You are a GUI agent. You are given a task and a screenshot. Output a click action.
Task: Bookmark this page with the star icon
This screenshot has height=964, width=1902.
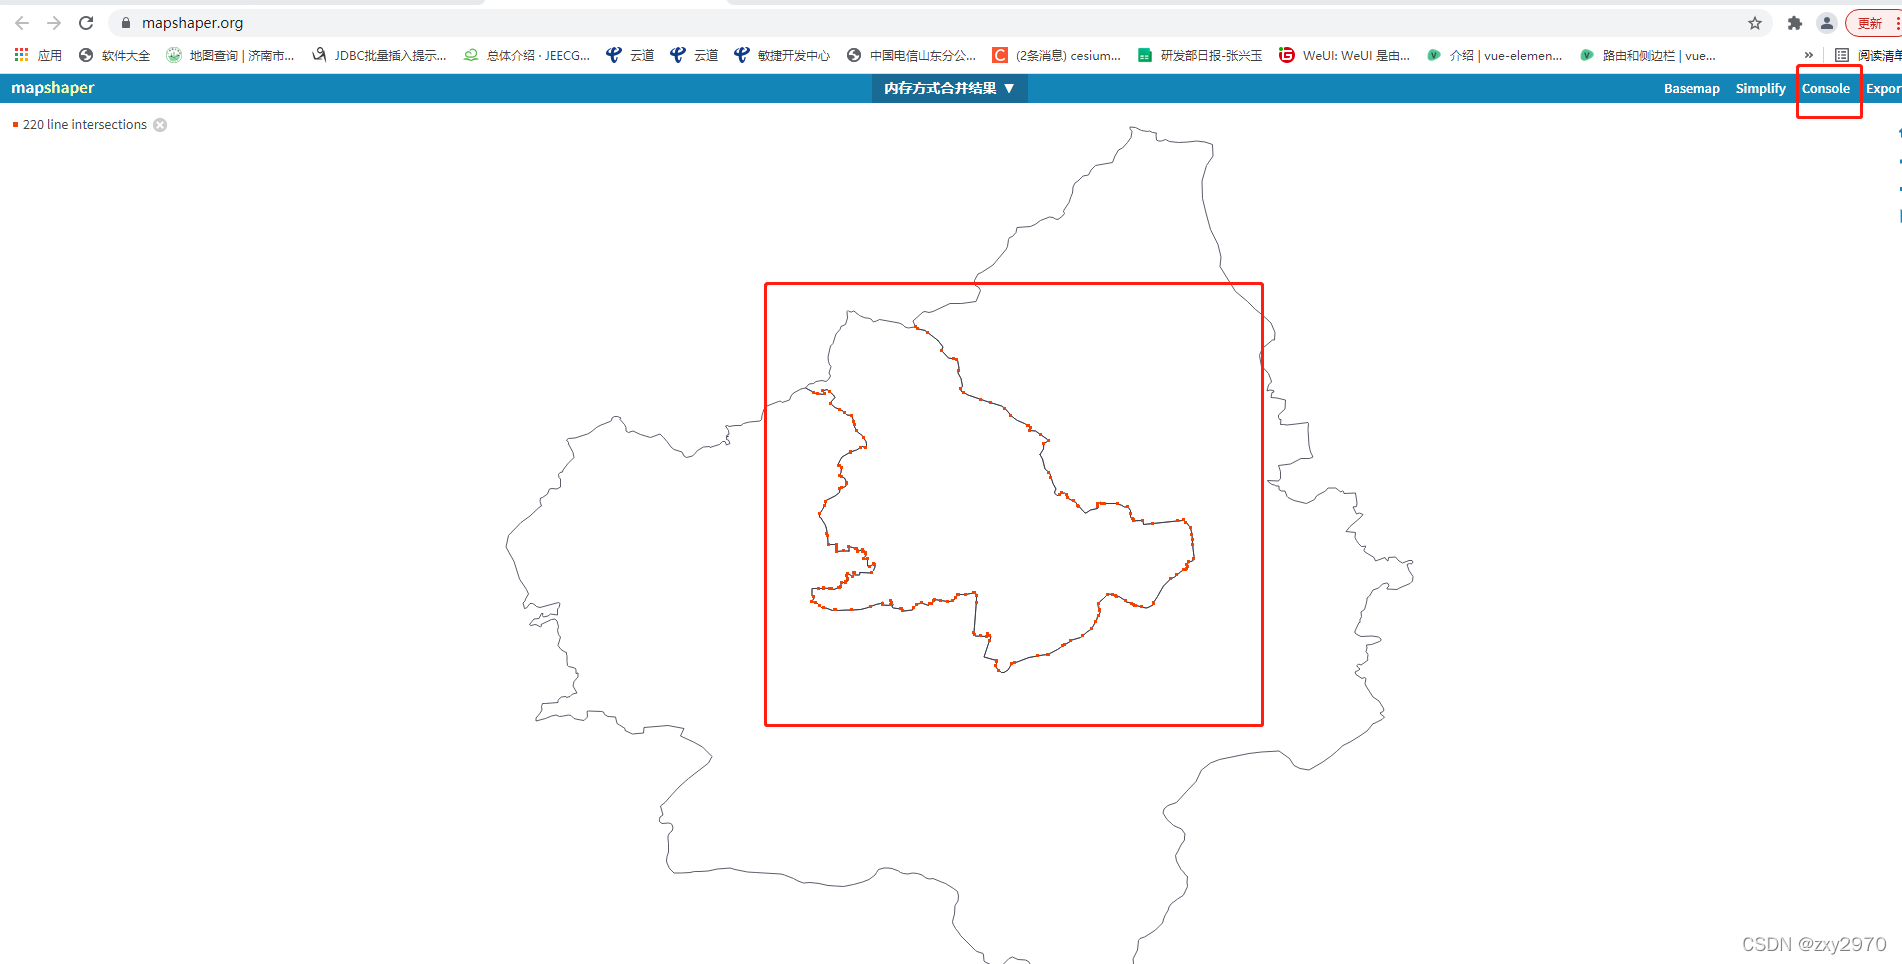1755,22
